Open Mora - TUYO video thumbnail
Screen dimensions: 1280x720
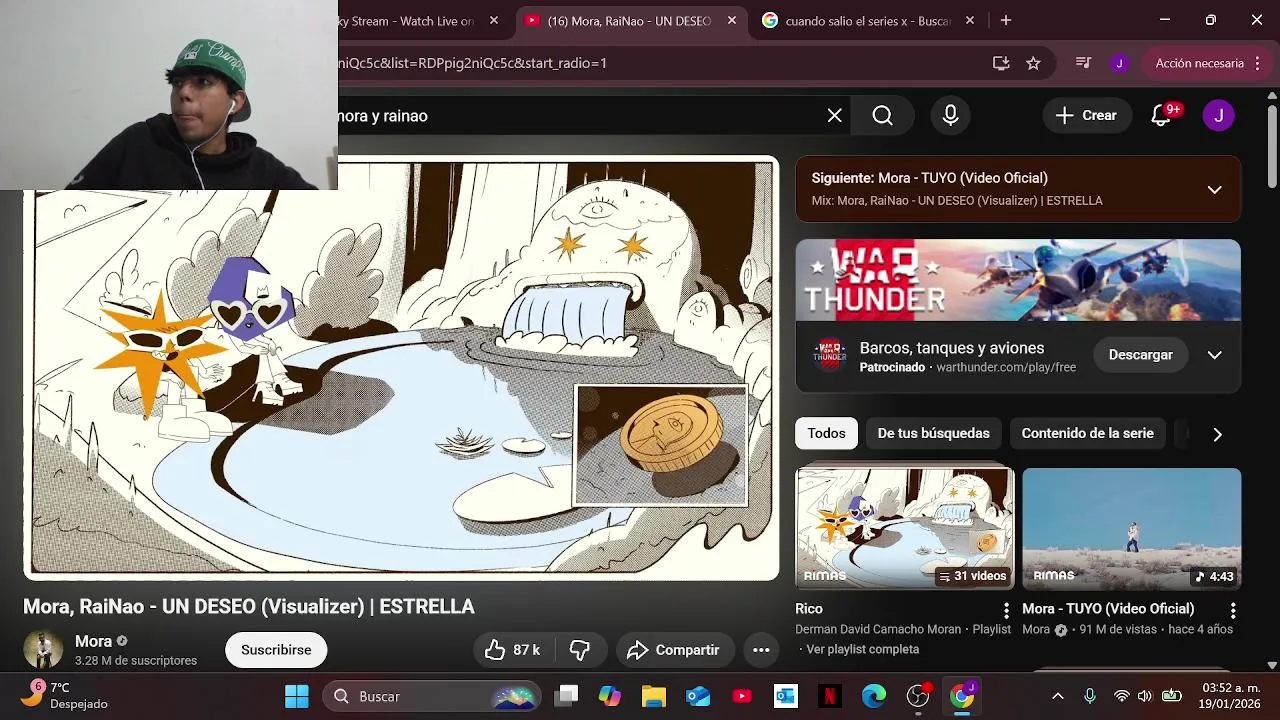tap(1132, 529)
